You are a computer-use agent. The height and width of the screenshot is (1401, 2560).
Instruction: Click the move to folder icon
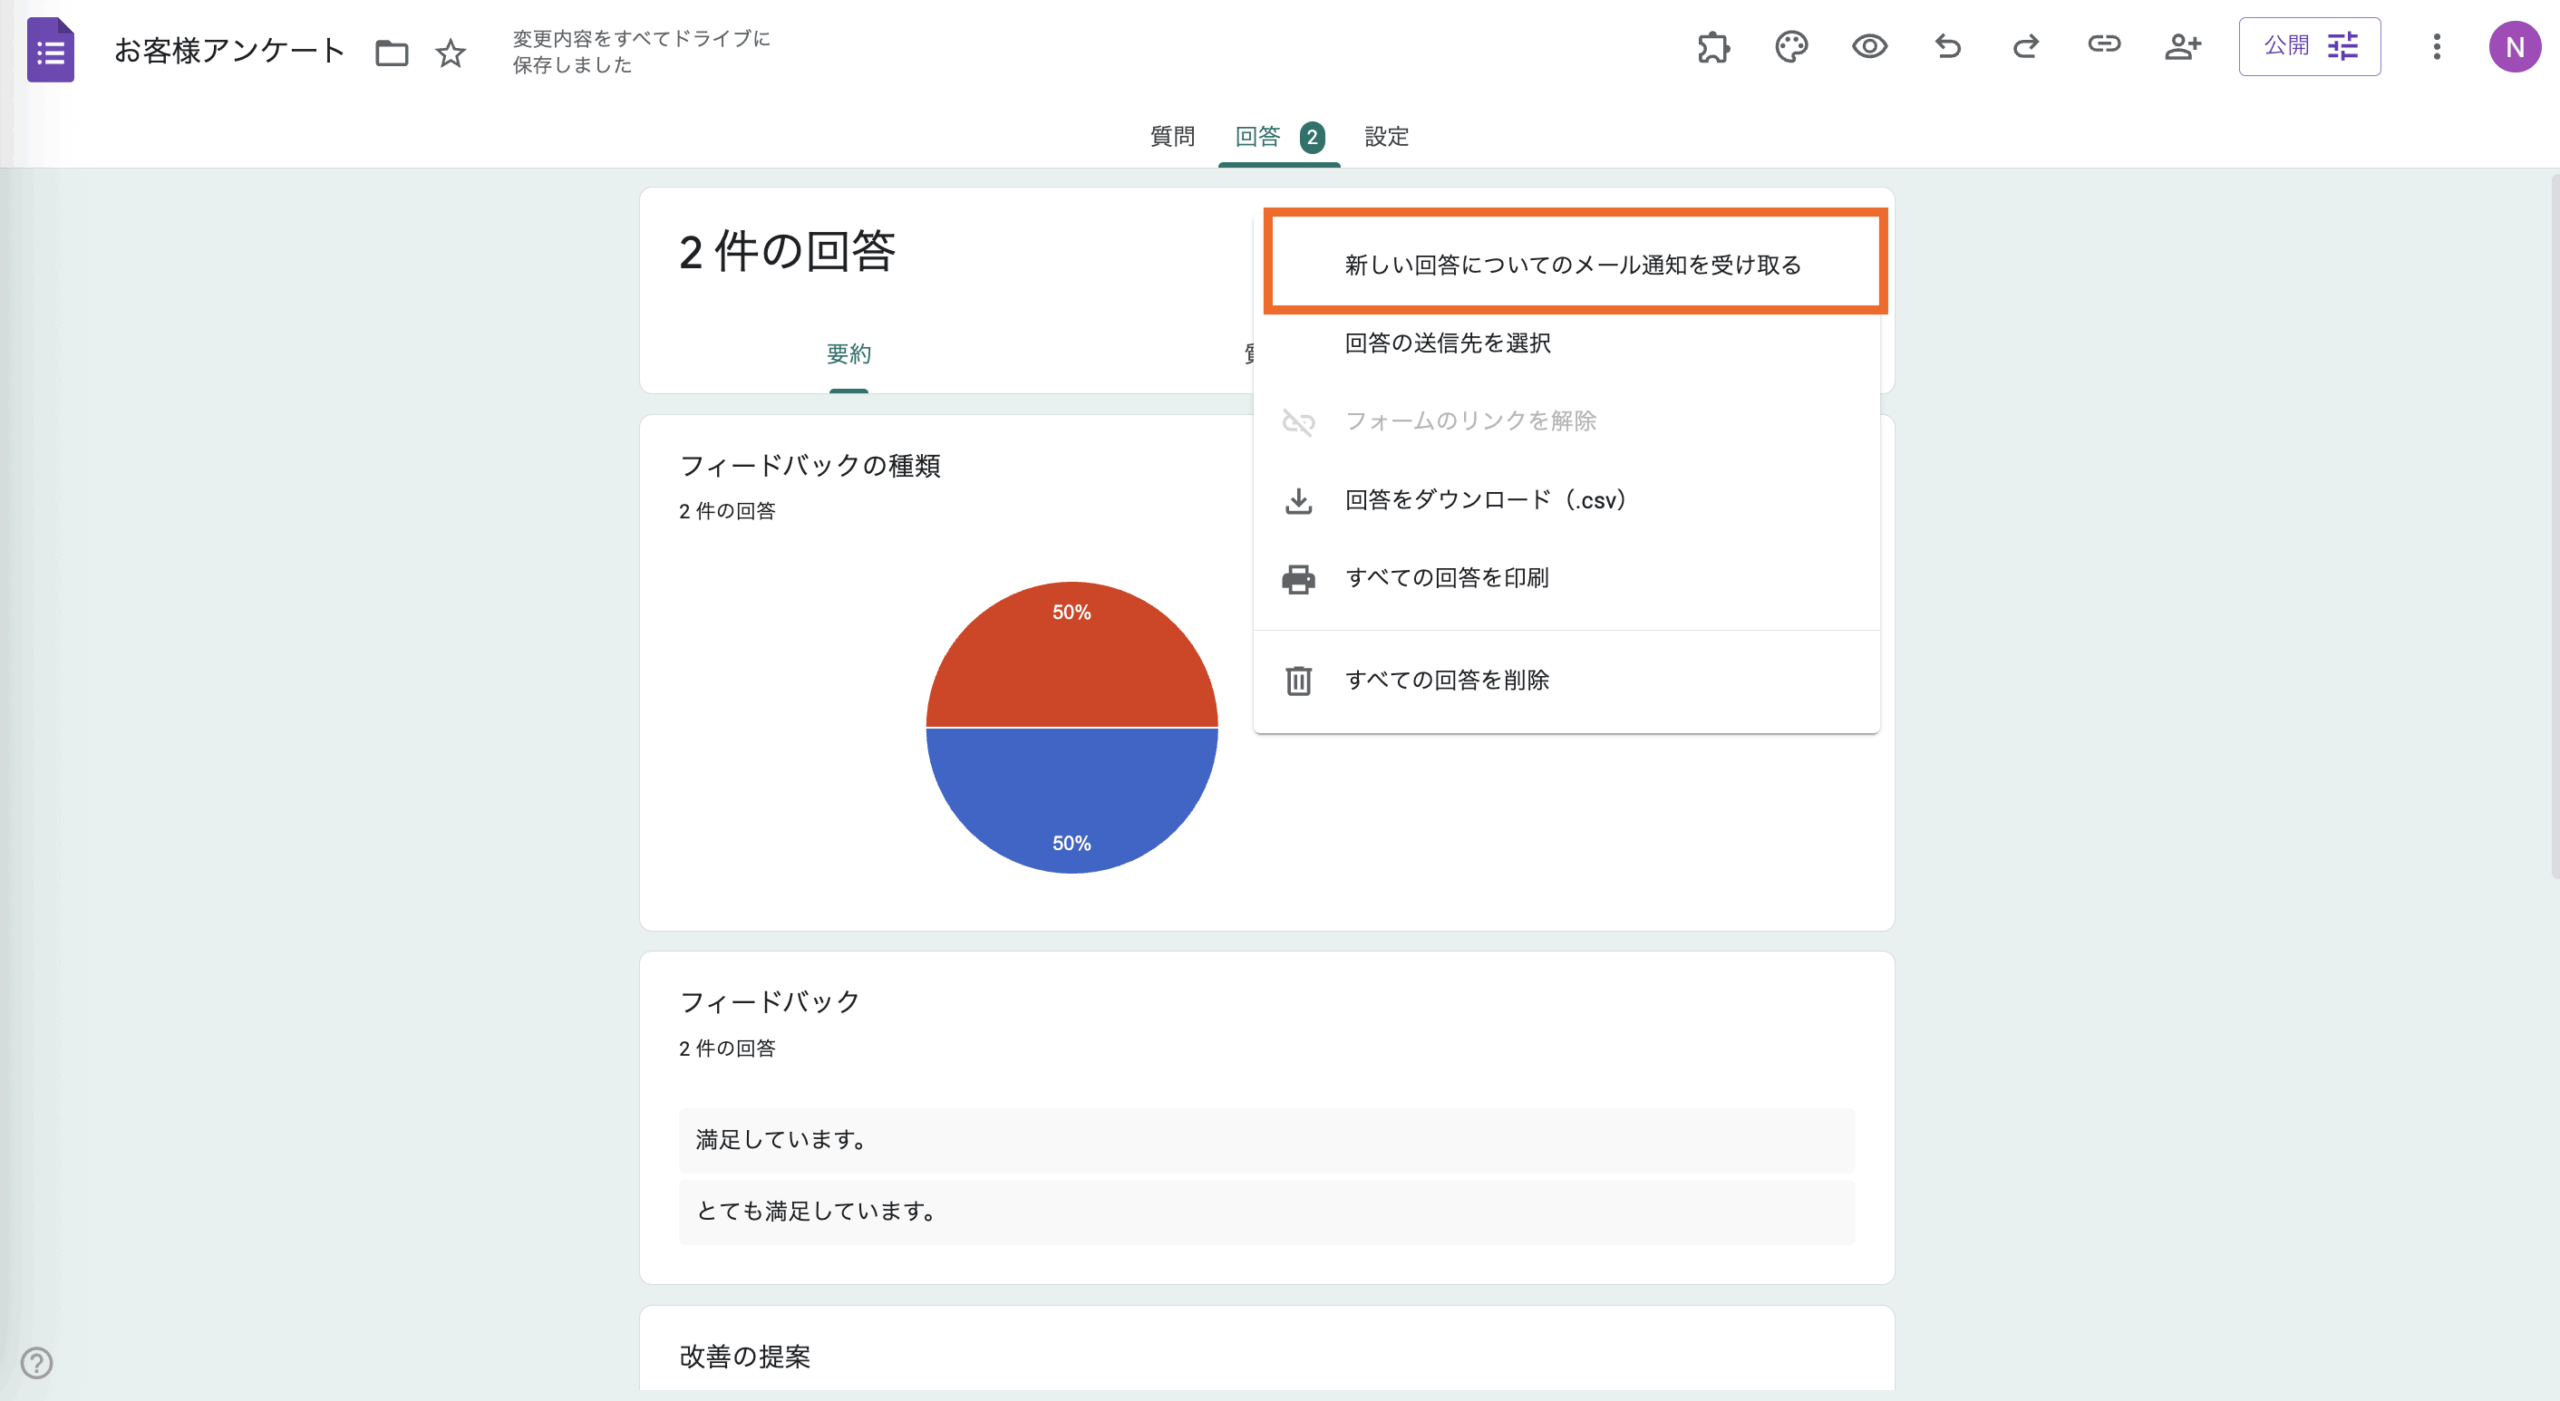click(x=391, y=52)
